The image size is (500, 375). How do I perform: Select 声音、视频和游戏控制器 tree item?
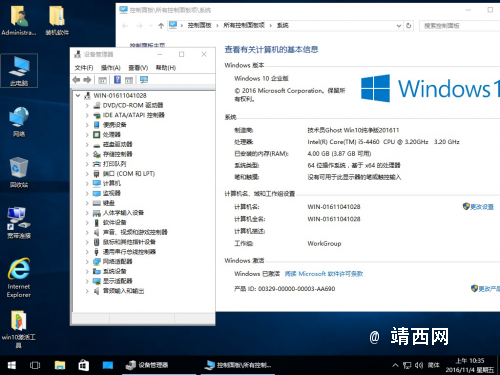click(x=135, y=232)
